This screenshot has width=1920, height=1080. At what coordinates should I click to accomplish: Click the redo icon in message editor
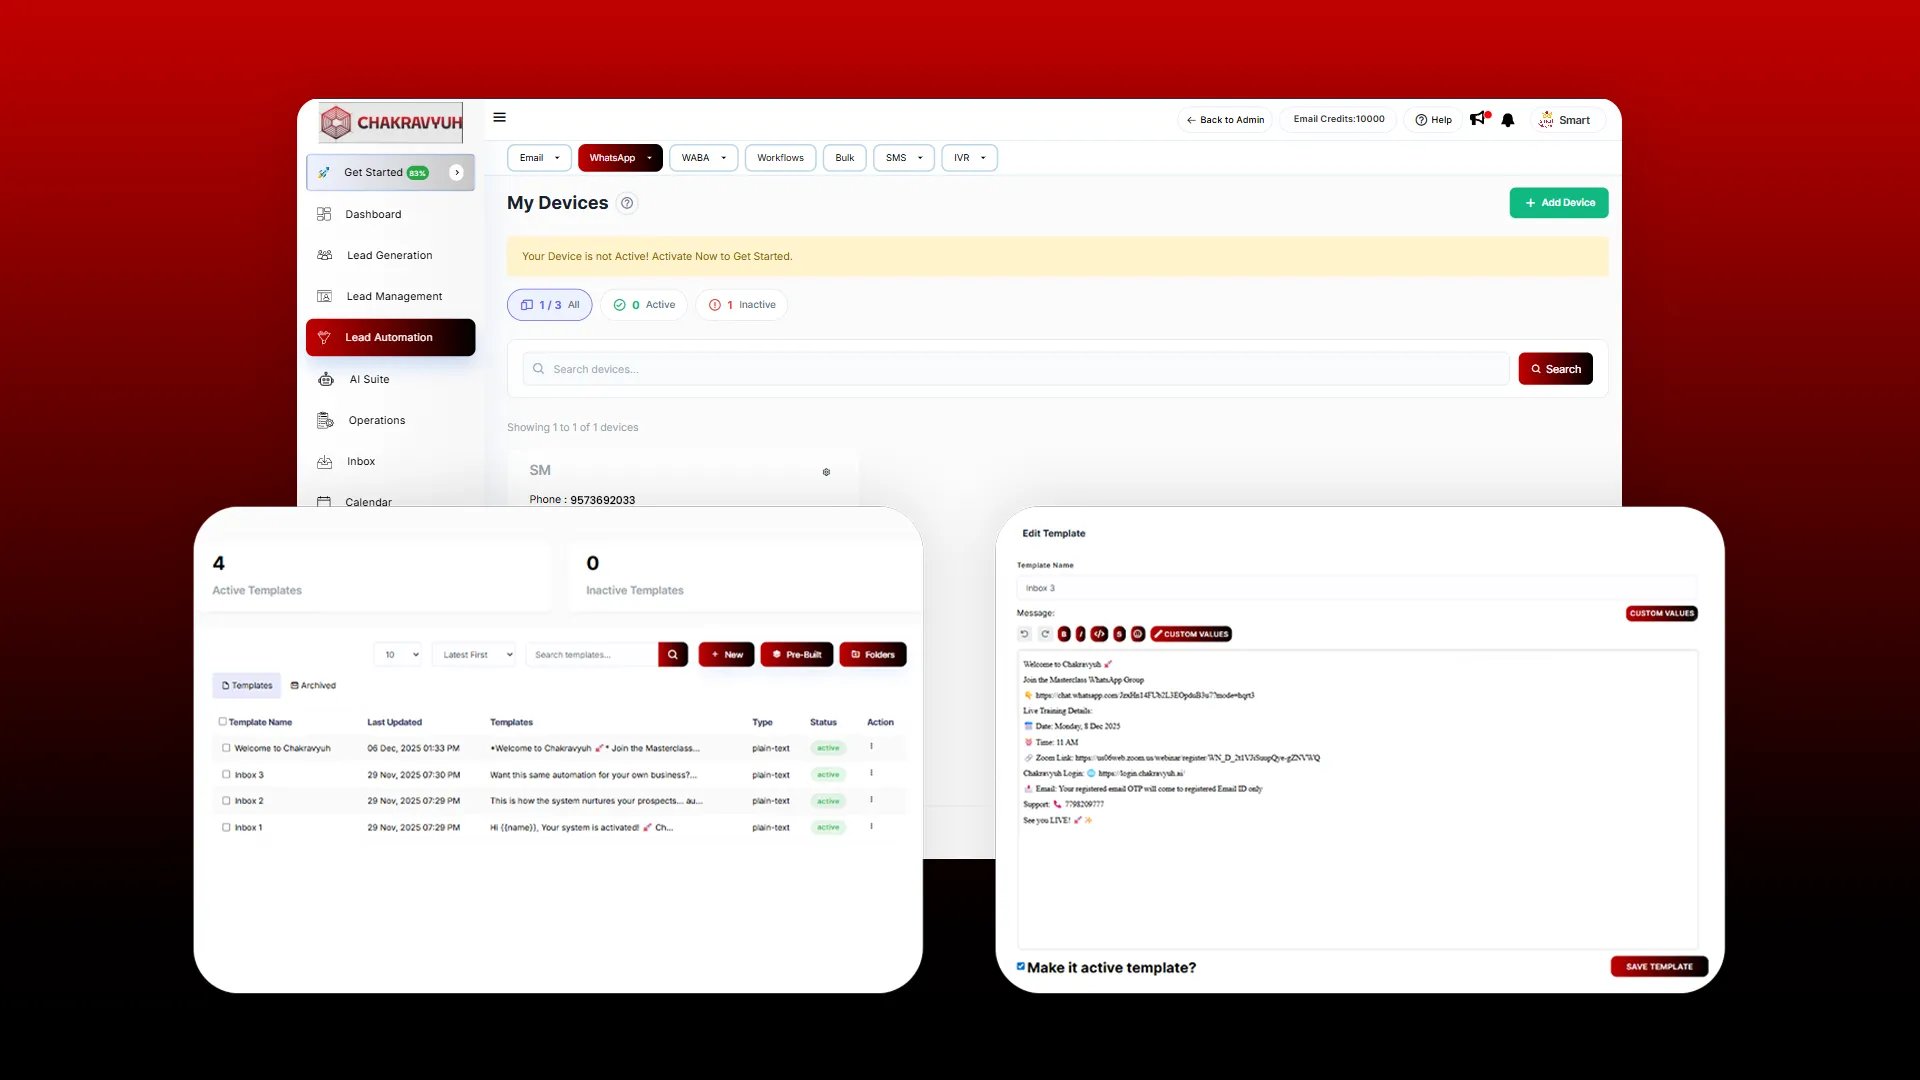click(x=1045, y=634)
